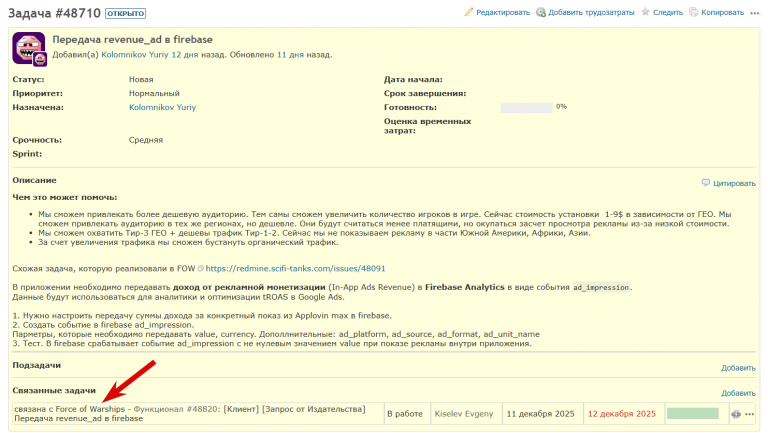The height and width of the screenshot is (433, 768).
Task: Click the title 'Передача revenue_ad в firebase'
Action: pos(132,40)
